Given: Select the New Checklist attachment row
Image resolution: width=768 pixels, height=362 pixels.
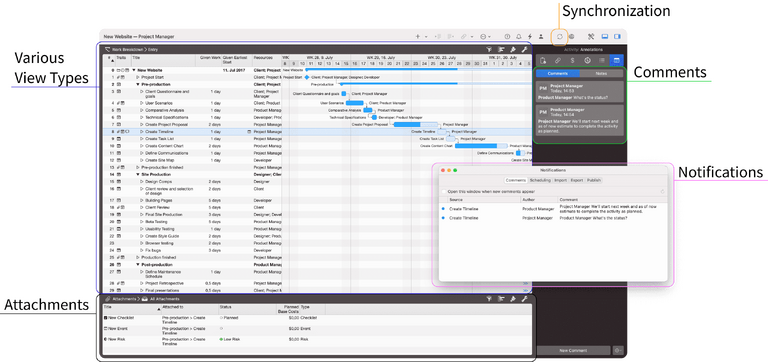Looking at the screenshot, I should pyautogui.click(x=316, y=319).
